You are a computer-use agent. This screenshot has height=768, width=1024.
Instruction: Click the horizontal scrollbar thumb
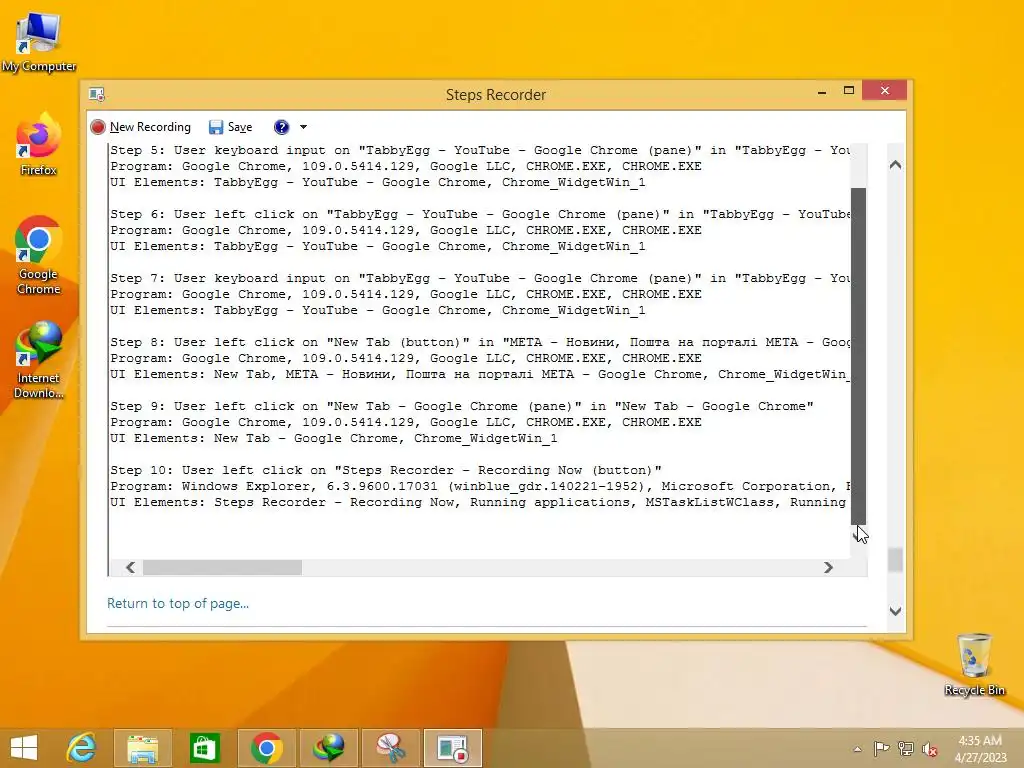coord(223,568)
